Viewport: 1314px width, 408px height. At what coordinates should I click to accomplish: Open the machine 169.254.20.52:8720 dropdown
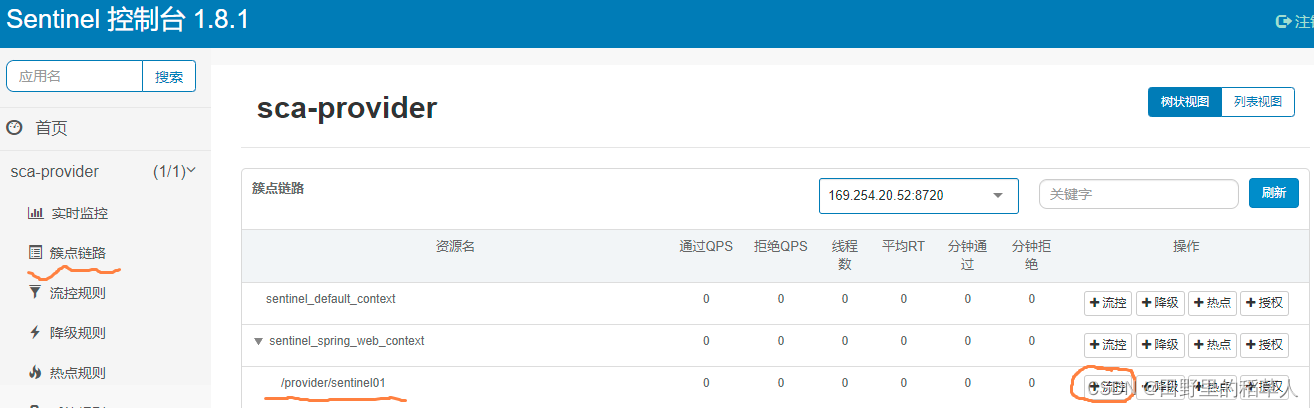point(918,195)
